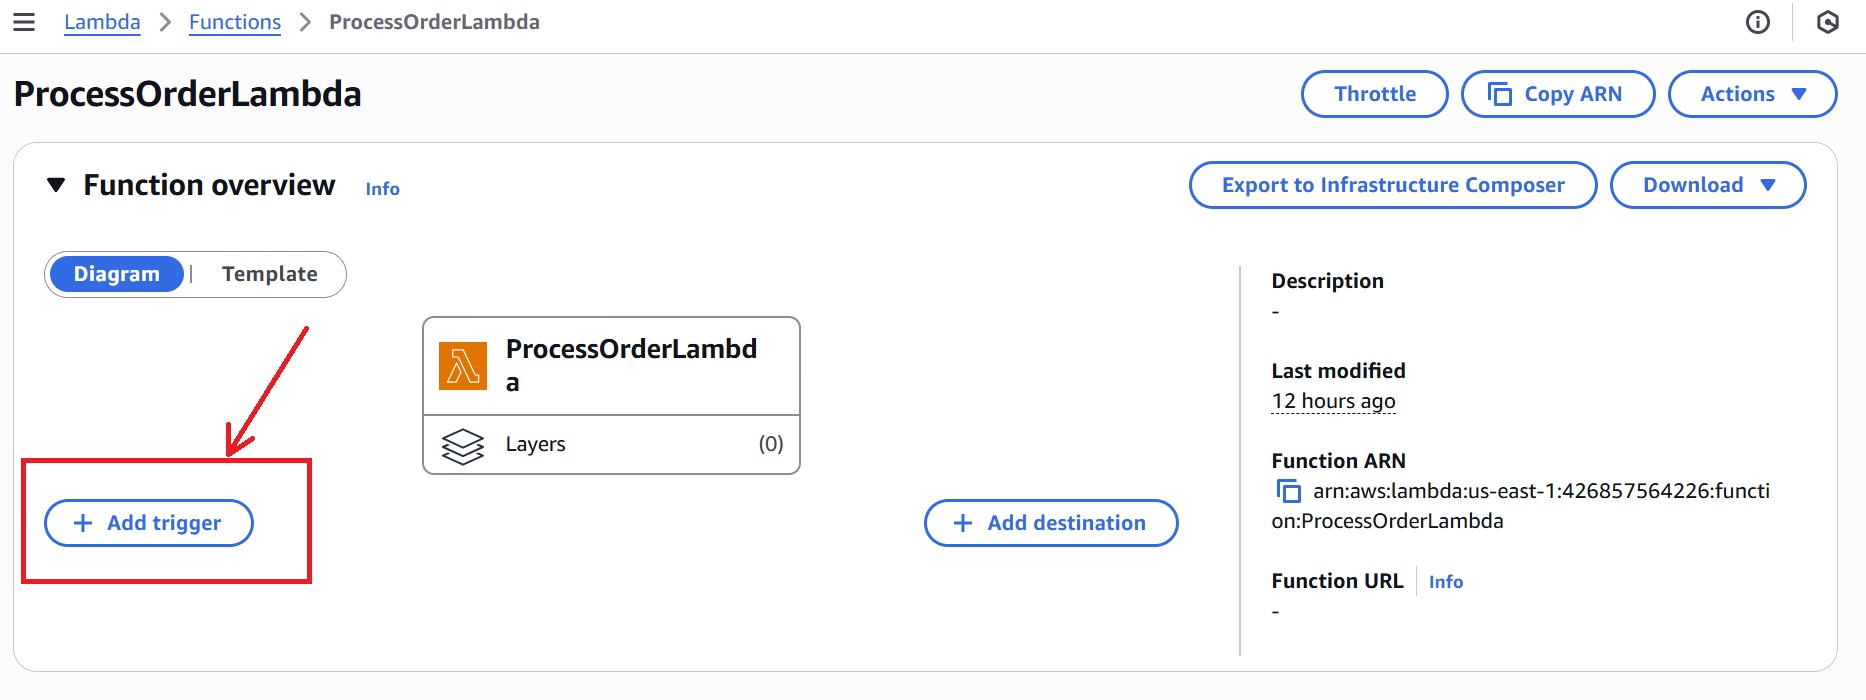Click the CloudShell icon in the top bar
The width and height of the screenshot is (1866, 700).
[1828, 22]
